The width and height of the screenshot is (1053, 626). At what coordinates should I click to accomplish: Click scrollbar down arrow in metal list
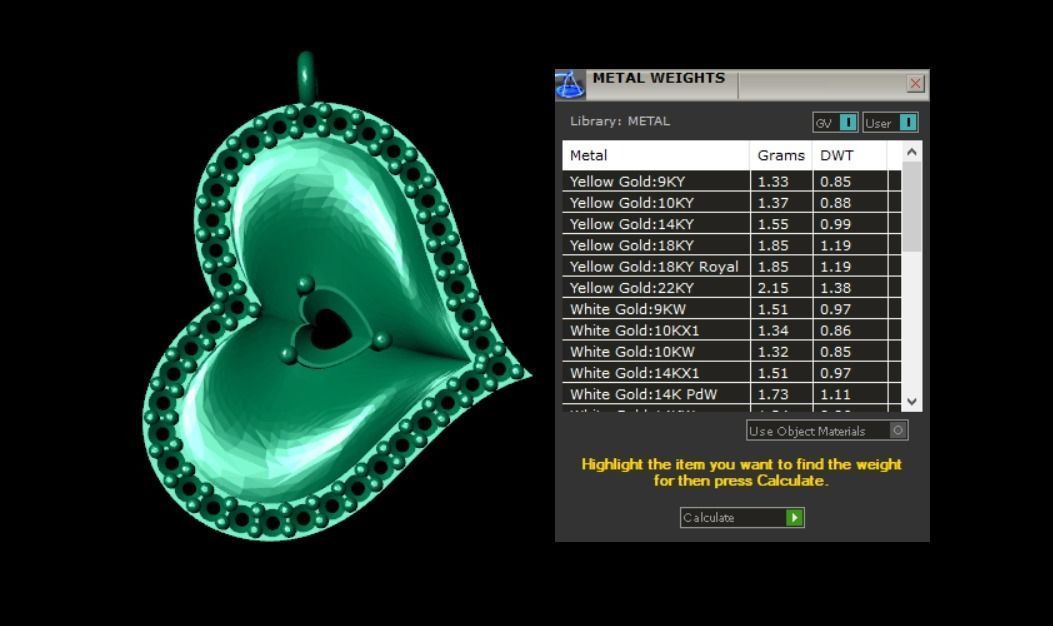pos(911,402)
